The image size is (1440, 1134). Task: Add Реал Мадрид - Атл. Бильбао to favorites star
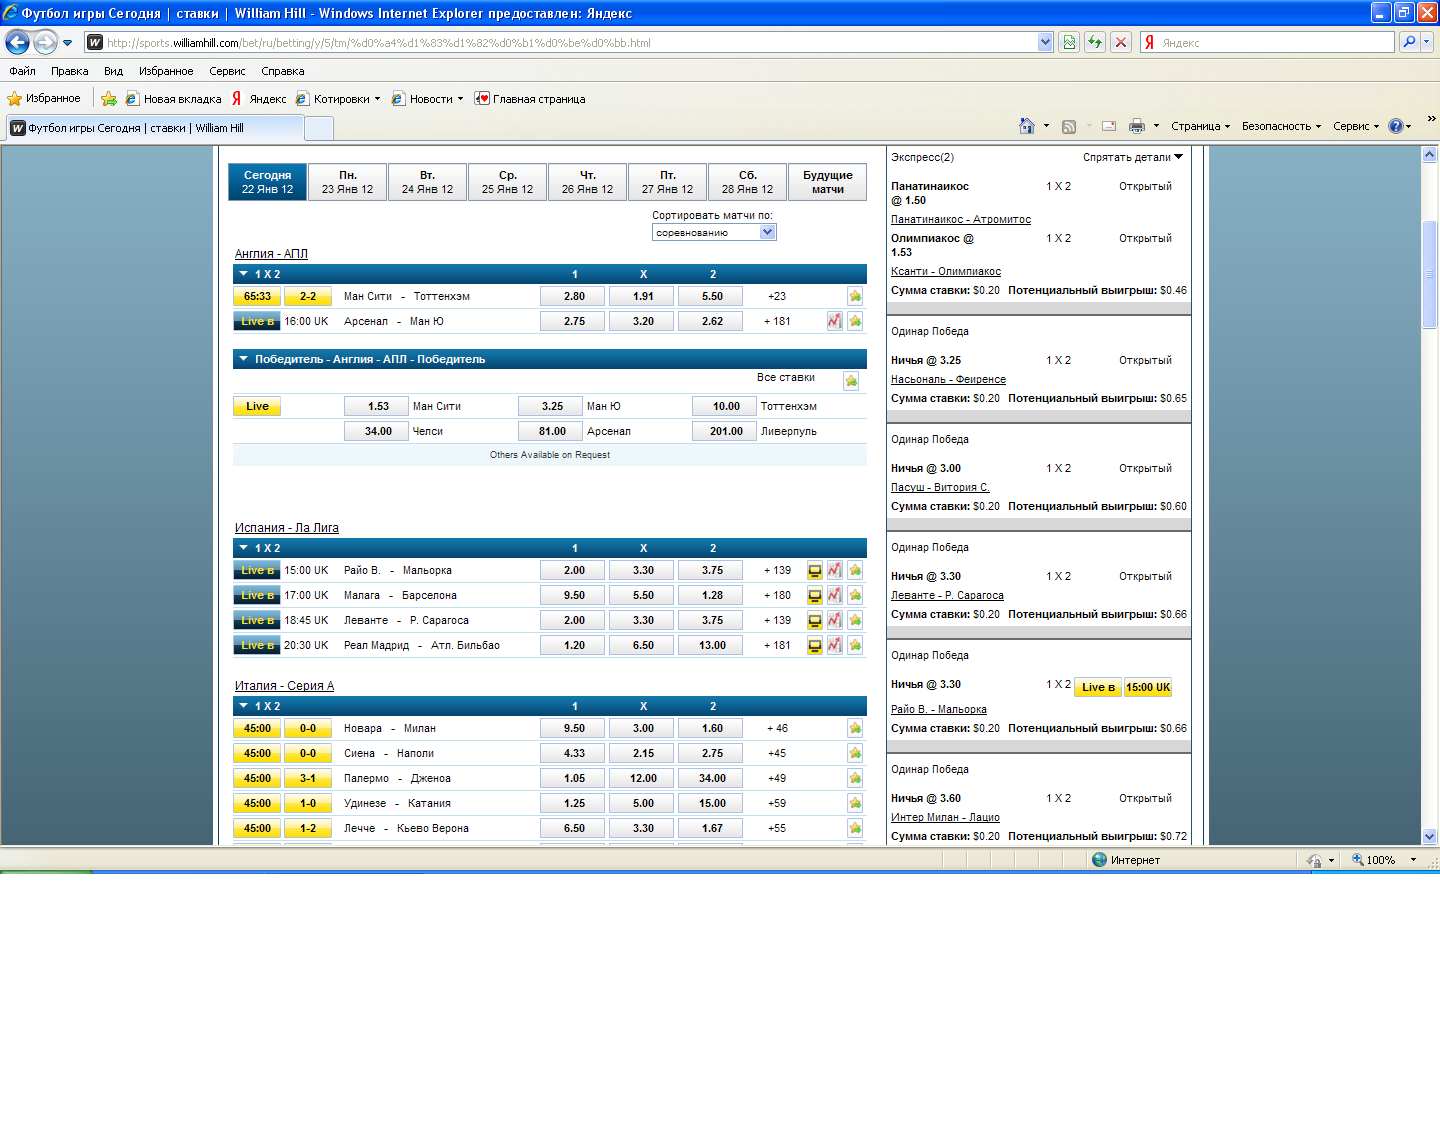(855, 646)
